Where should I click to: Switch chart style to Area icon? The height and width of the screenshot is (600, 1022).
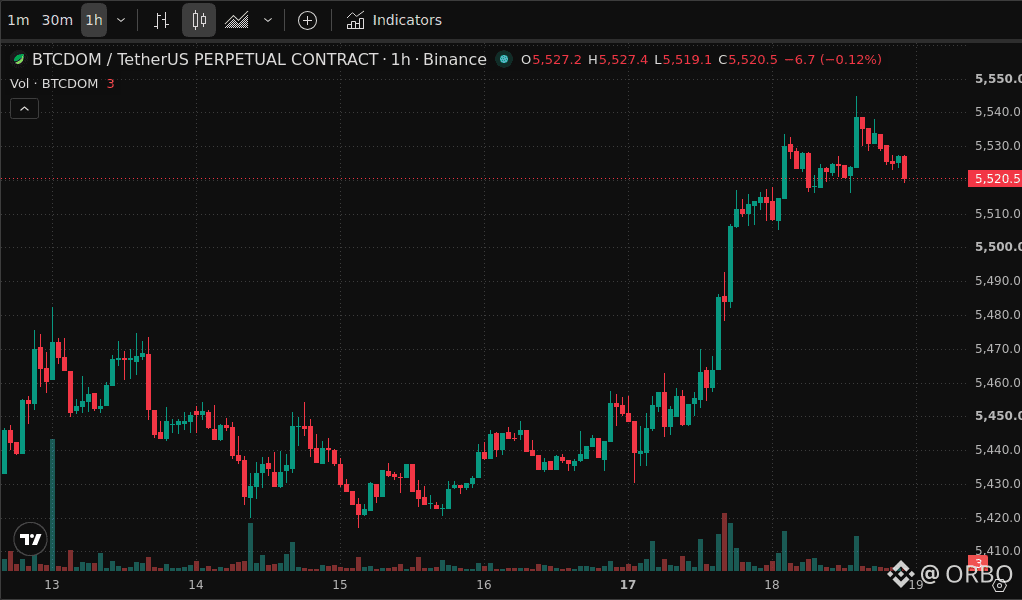tap(237, 20)
